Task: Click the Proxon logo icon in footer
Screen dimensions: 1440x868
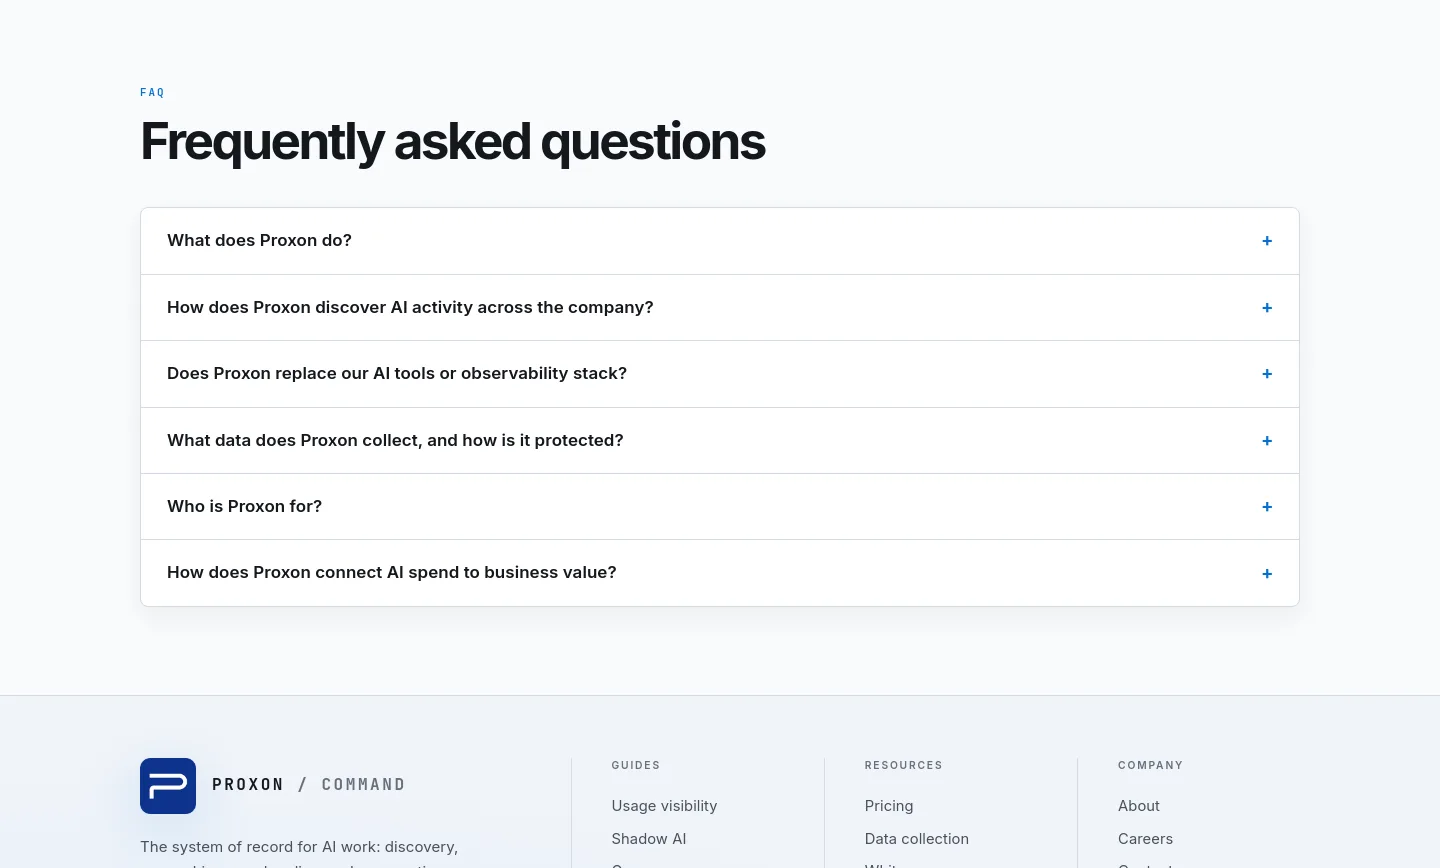Action: click(x=168, y=786)
